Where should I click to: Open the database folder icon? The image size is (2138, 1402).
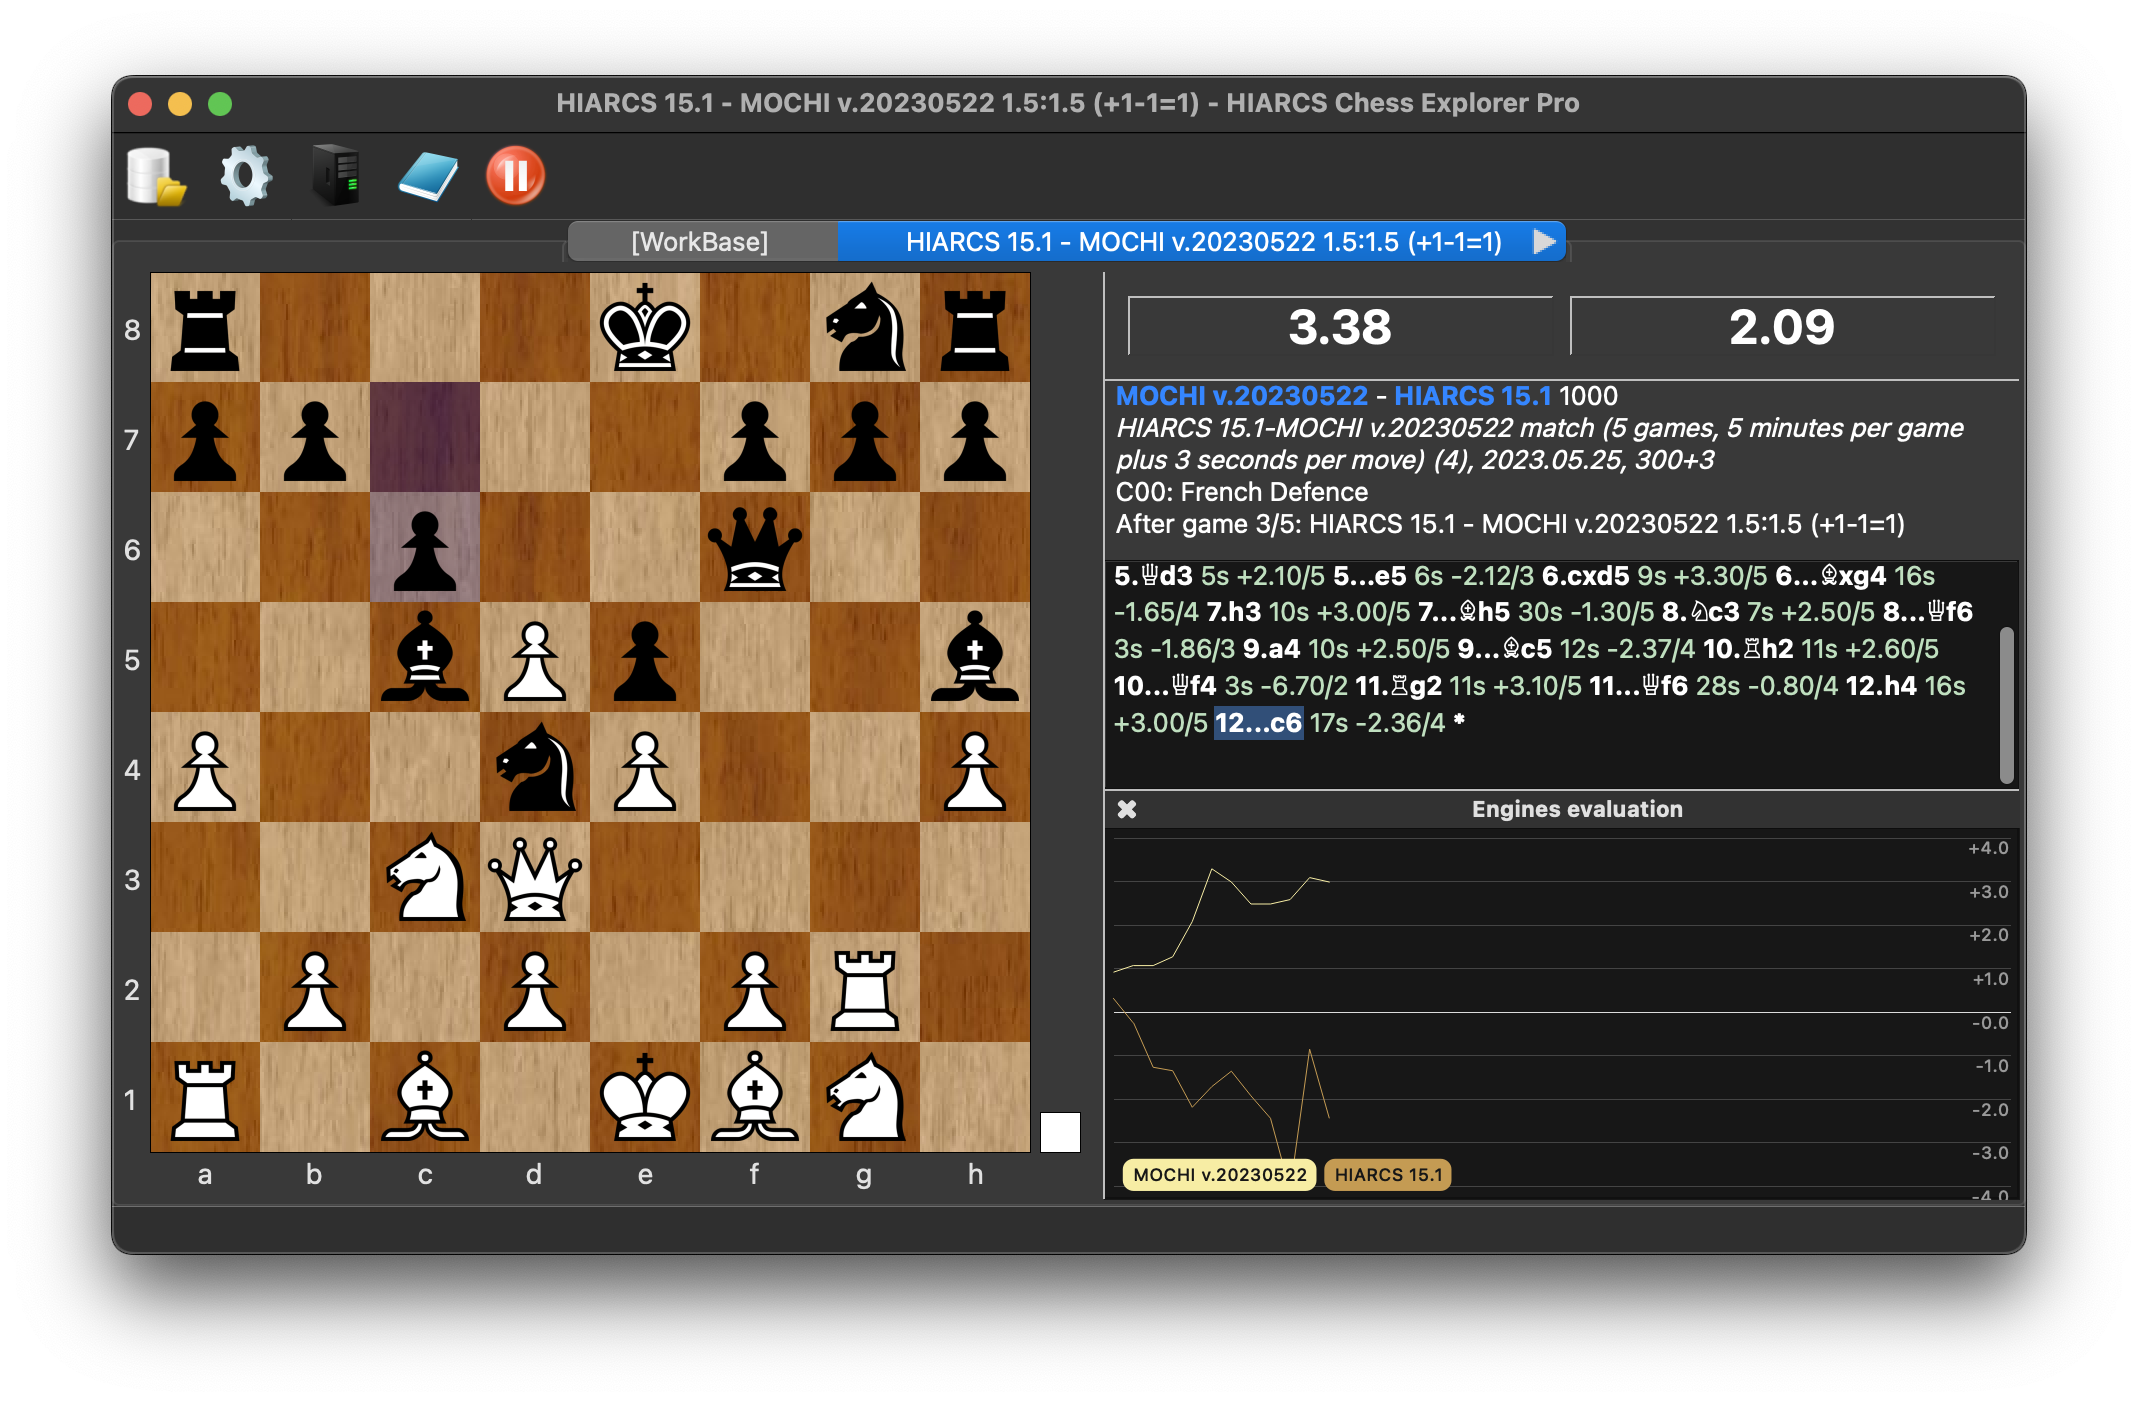tap(156, 176)
